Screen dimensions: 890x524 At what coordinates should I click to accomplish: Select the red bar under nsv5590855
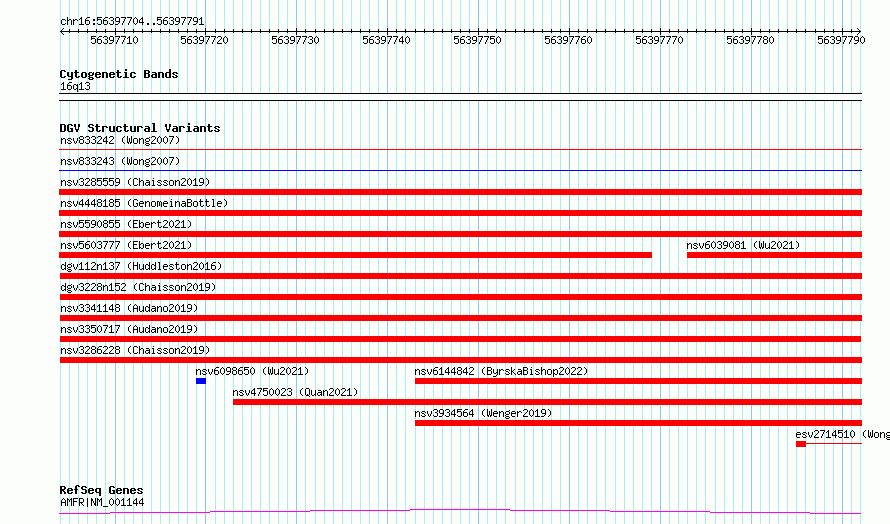tap(460, 234)
